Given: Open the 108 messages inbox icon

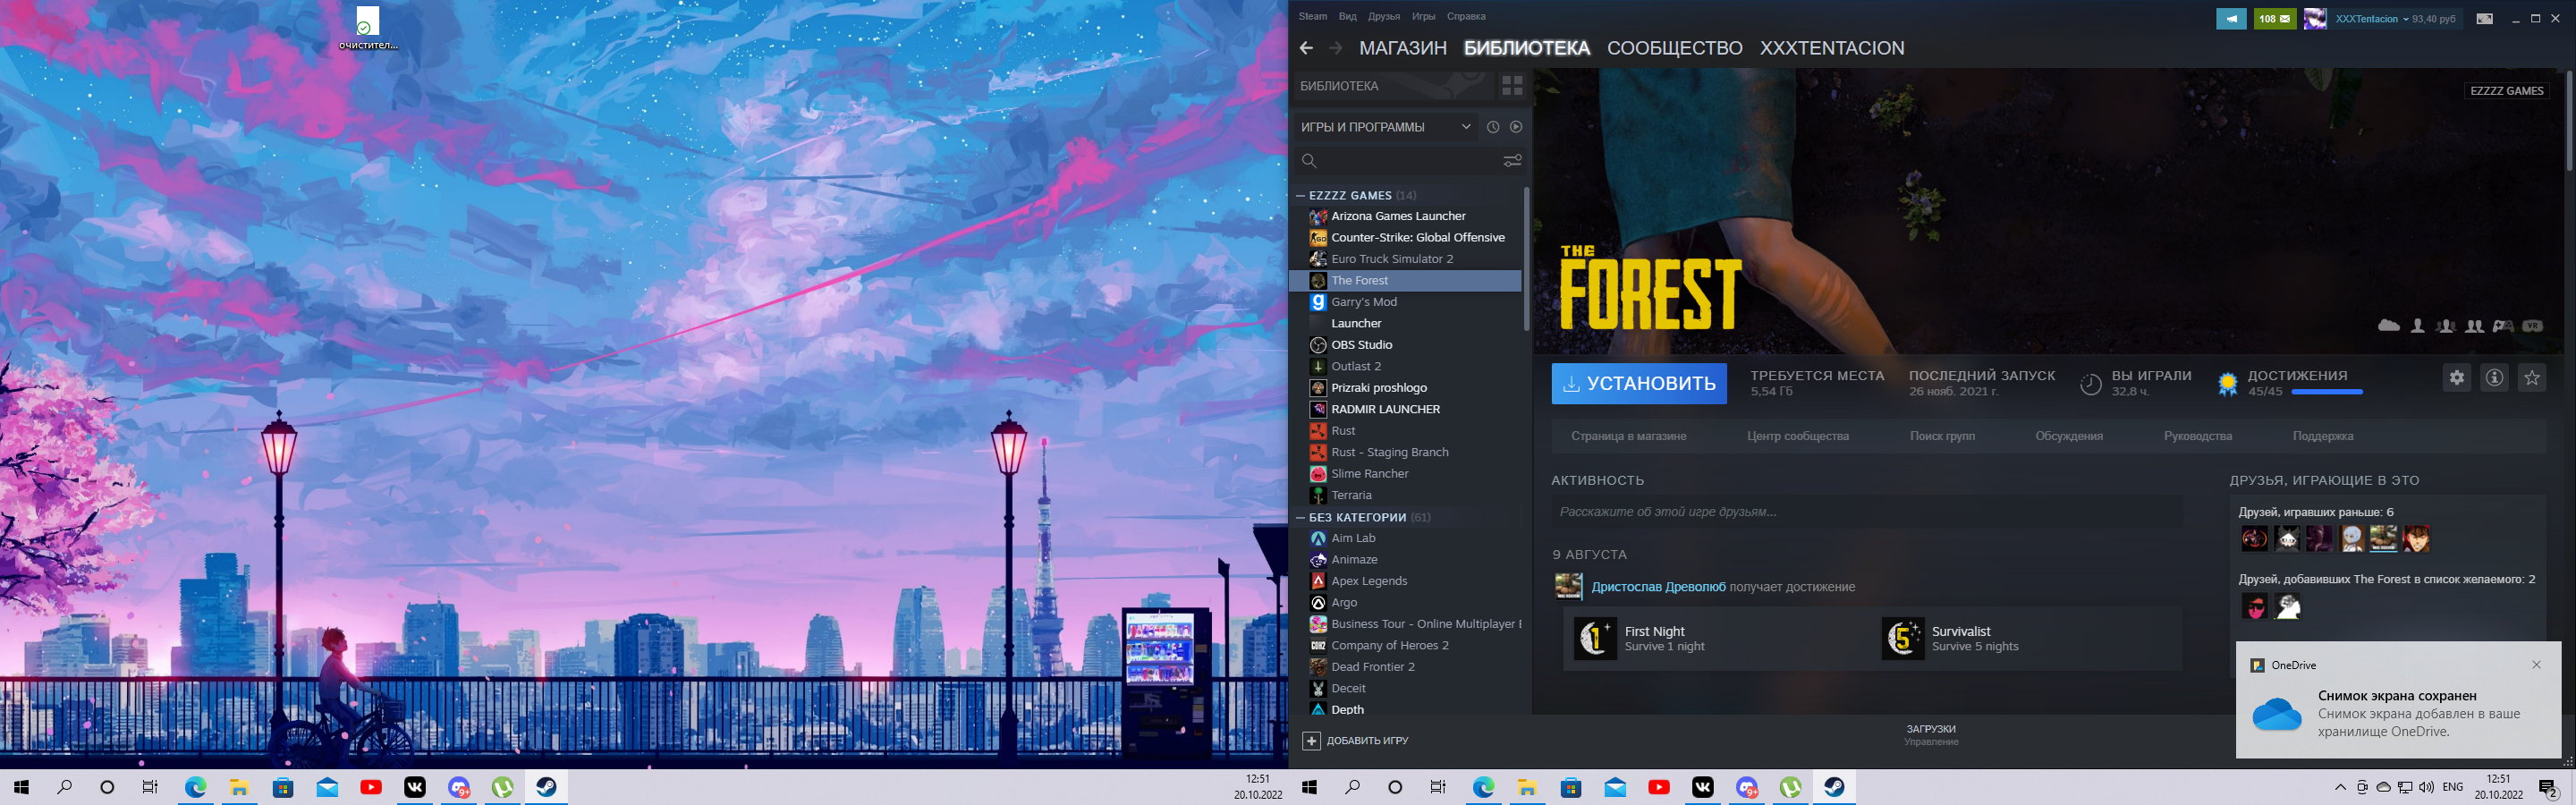Looking at the screenshot, I should [2274, 18].
